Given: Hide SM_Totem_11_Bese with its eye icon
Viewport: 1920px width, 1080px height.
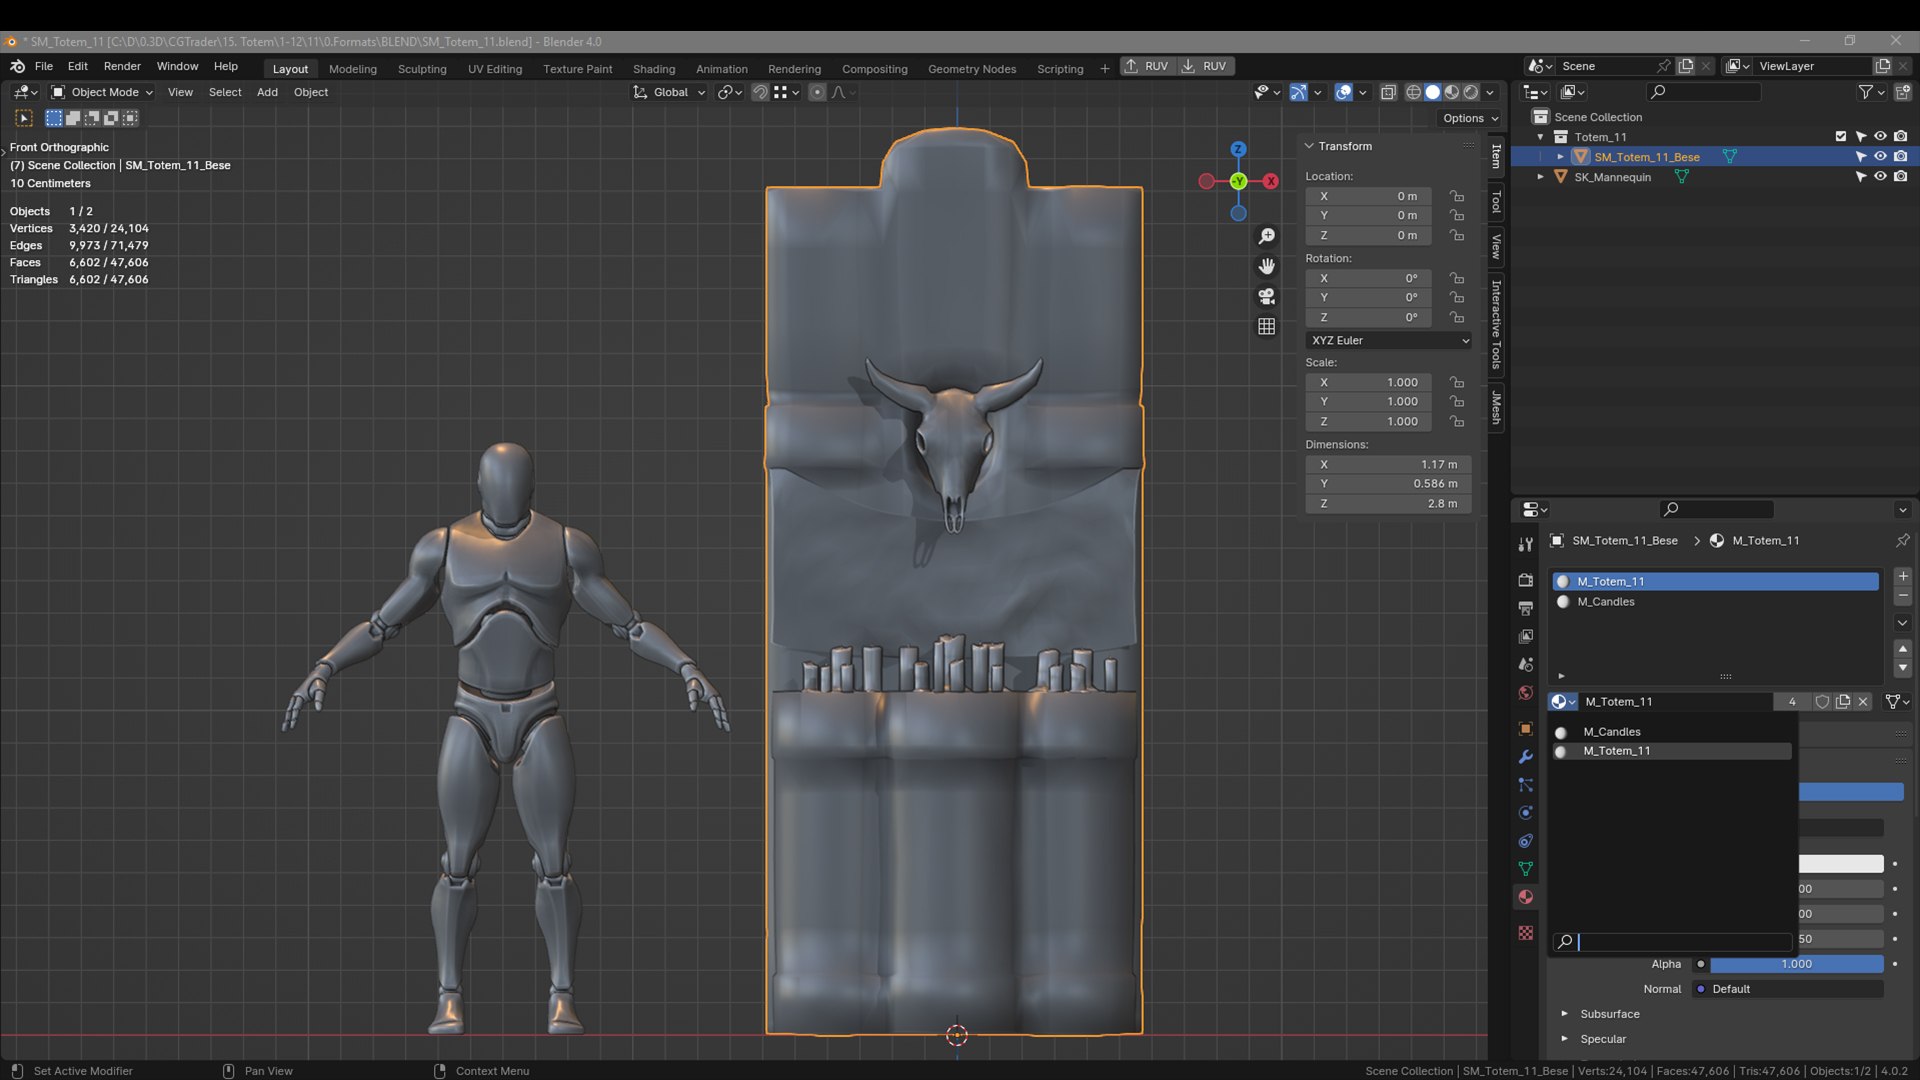Looking at the screenshot, I should [x=1880, y=157].
